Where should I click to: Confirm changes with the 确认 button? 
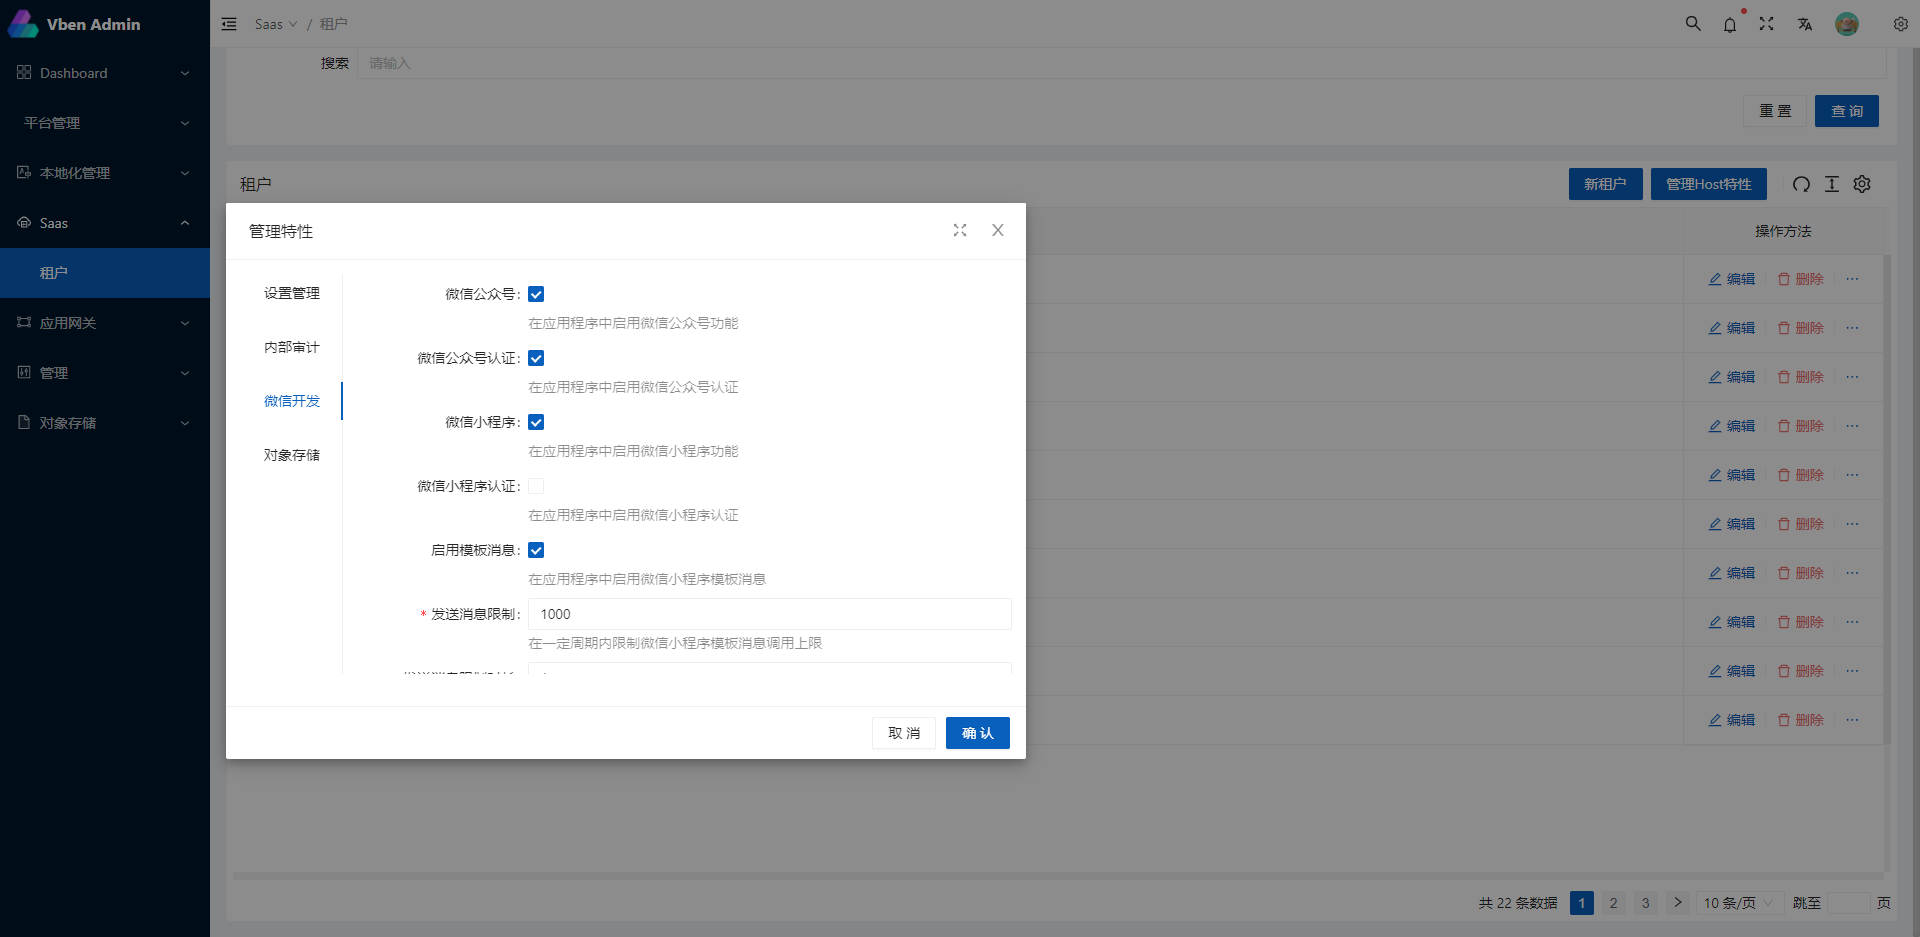(x=977, y=732)
